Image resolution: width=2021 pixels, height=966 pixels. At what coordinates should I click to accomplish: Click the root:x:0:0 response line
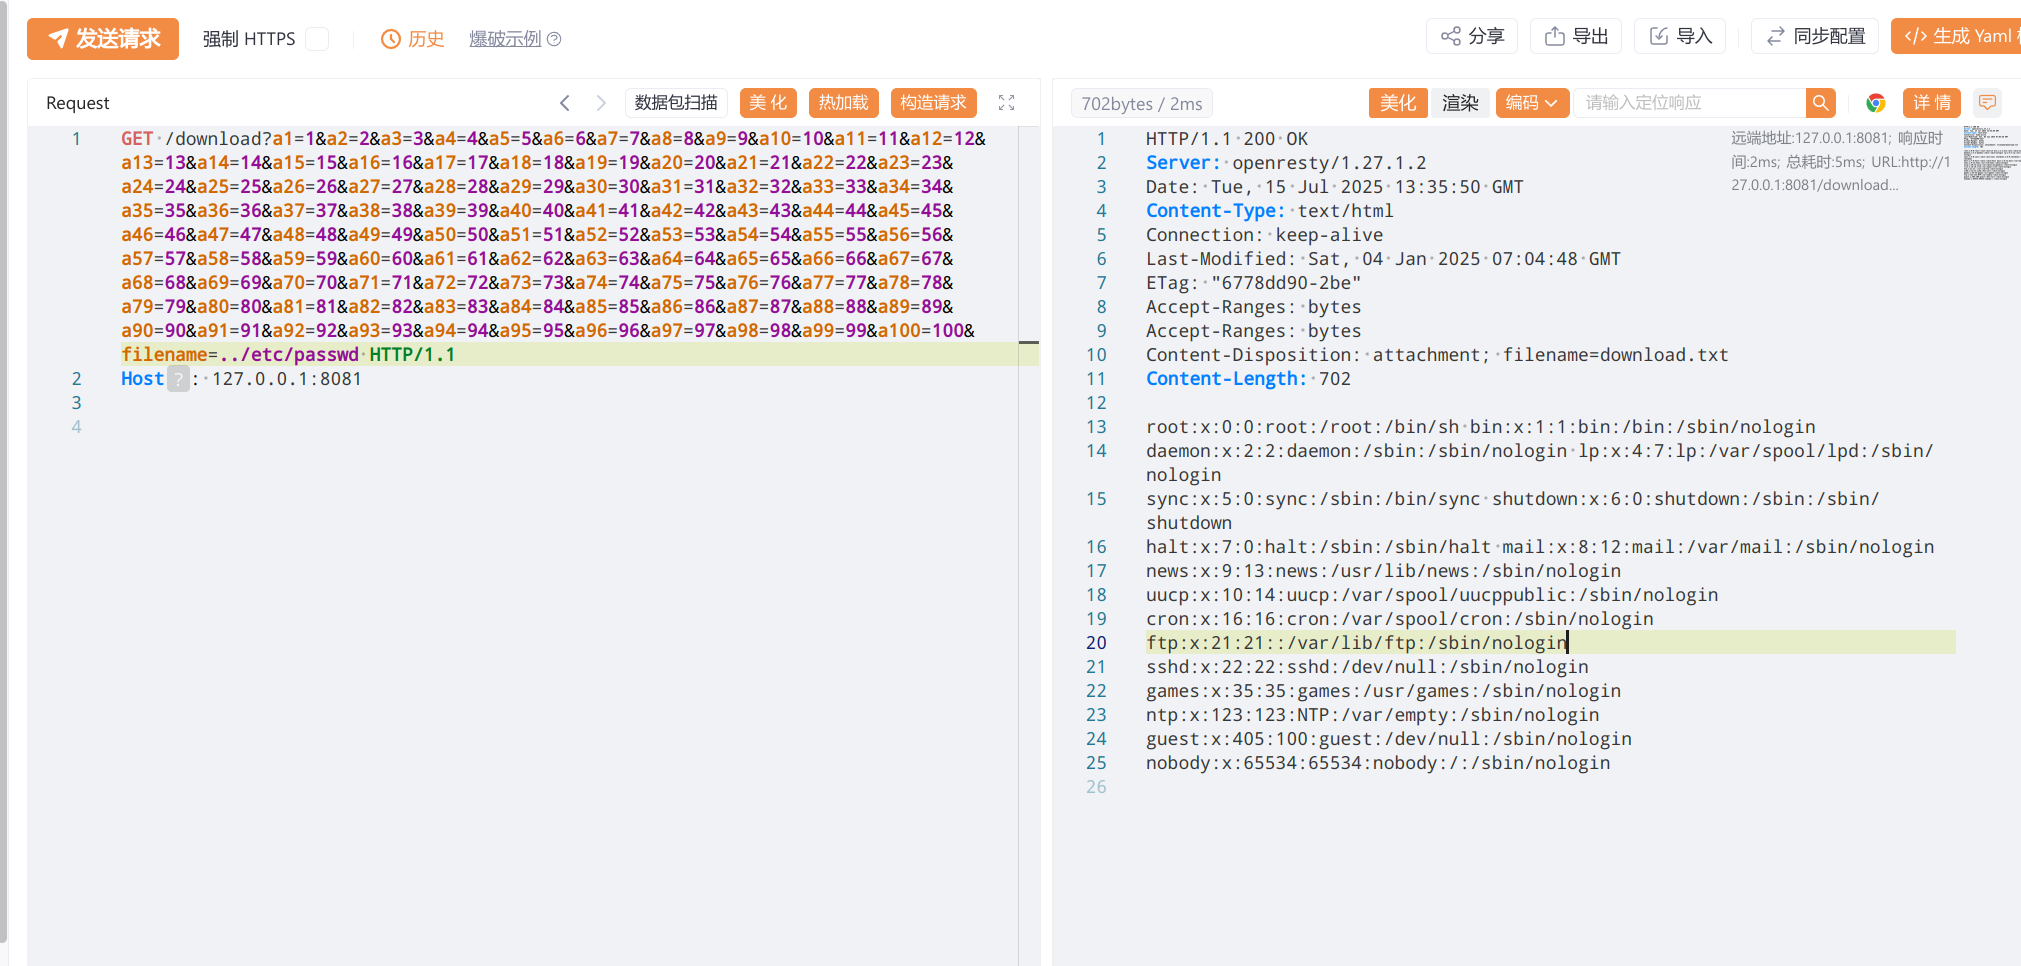1481,427
